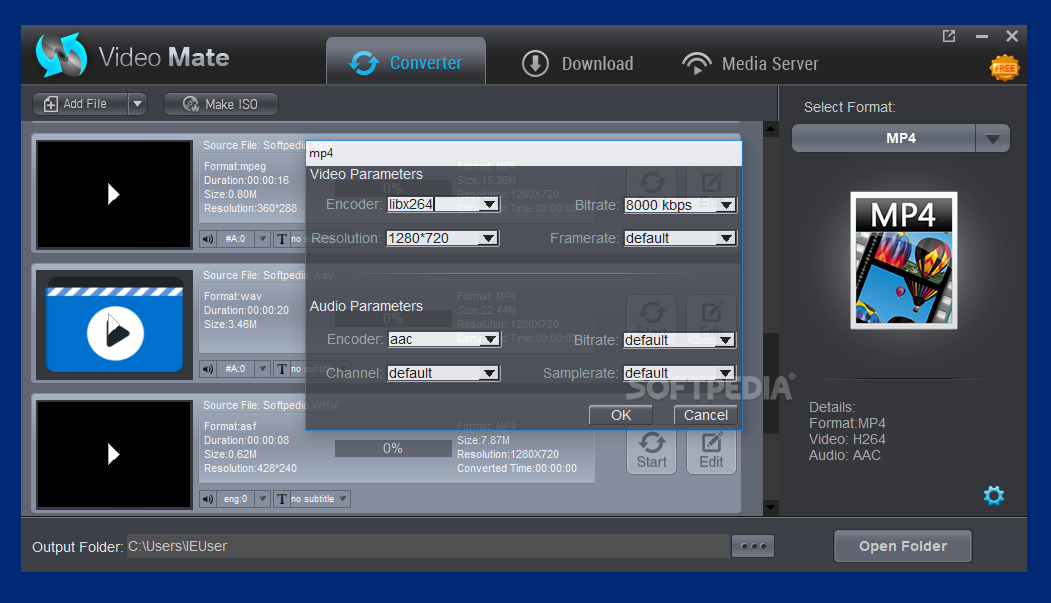Image resolution: width=1051 pixels, height=603 pixels.
Task: Open the #A:0 audio dropdown for wav file
Action: (263, 368)
